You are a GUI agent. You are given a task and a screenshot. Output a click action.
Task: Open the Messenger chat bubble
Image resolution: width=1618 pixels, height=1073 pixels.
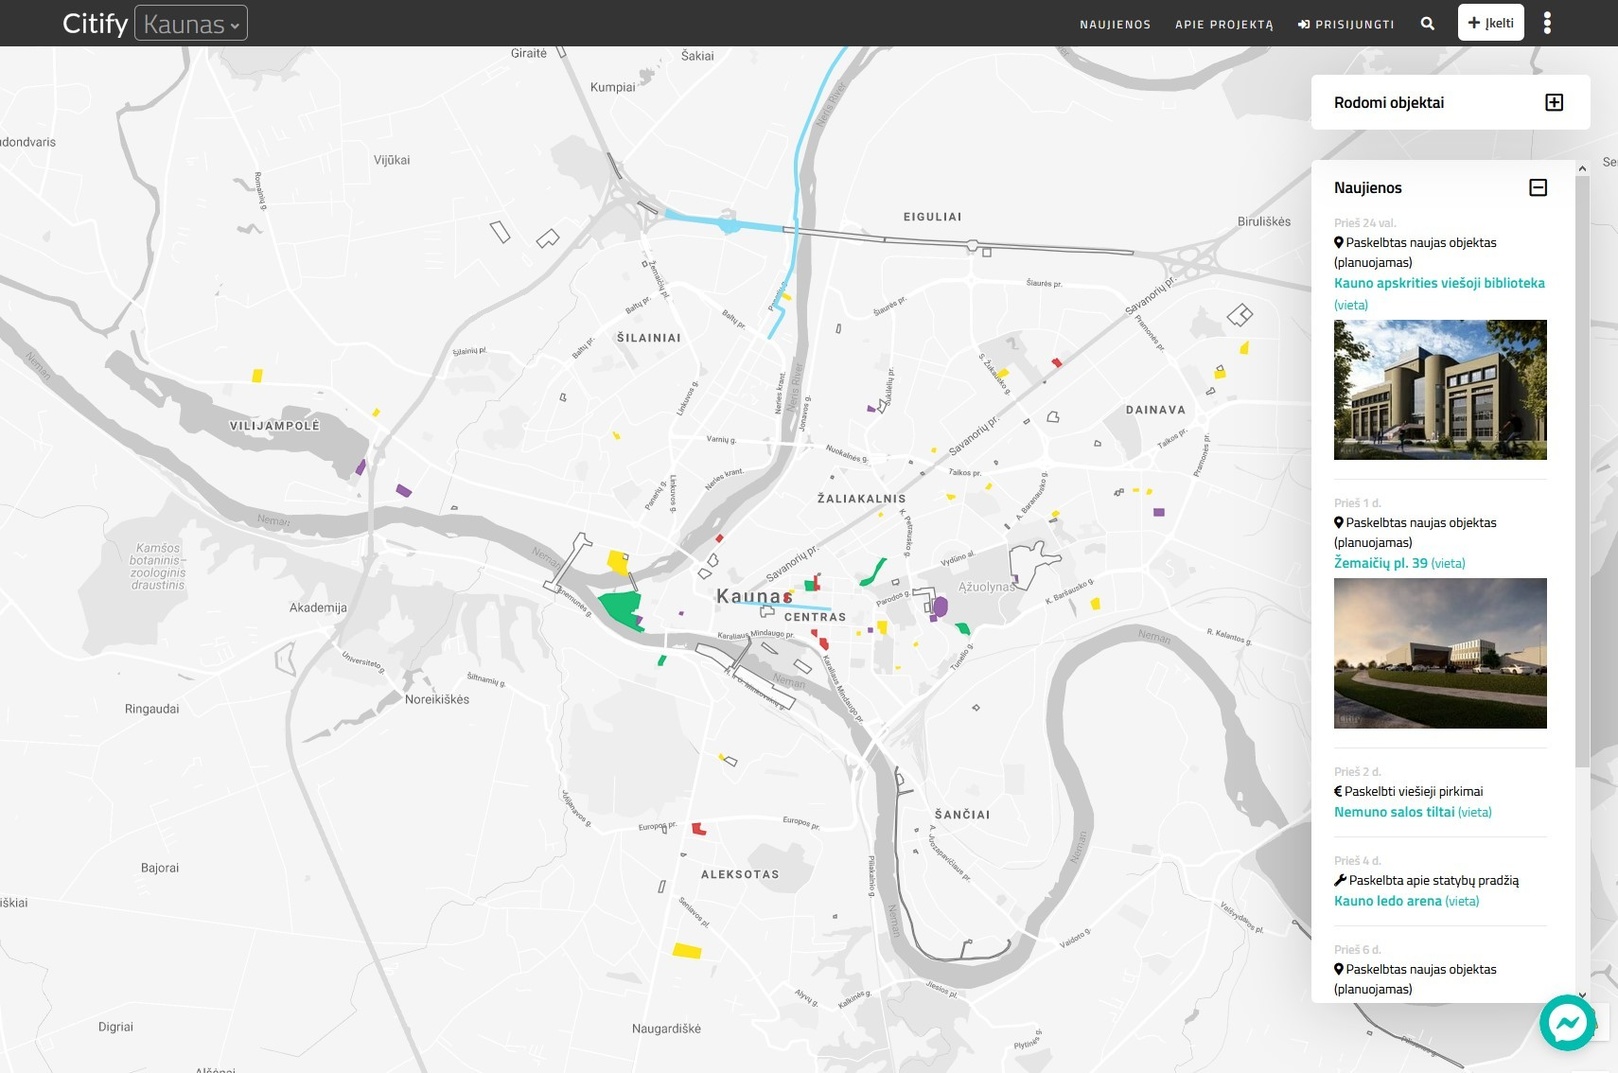(1567, 1022)
